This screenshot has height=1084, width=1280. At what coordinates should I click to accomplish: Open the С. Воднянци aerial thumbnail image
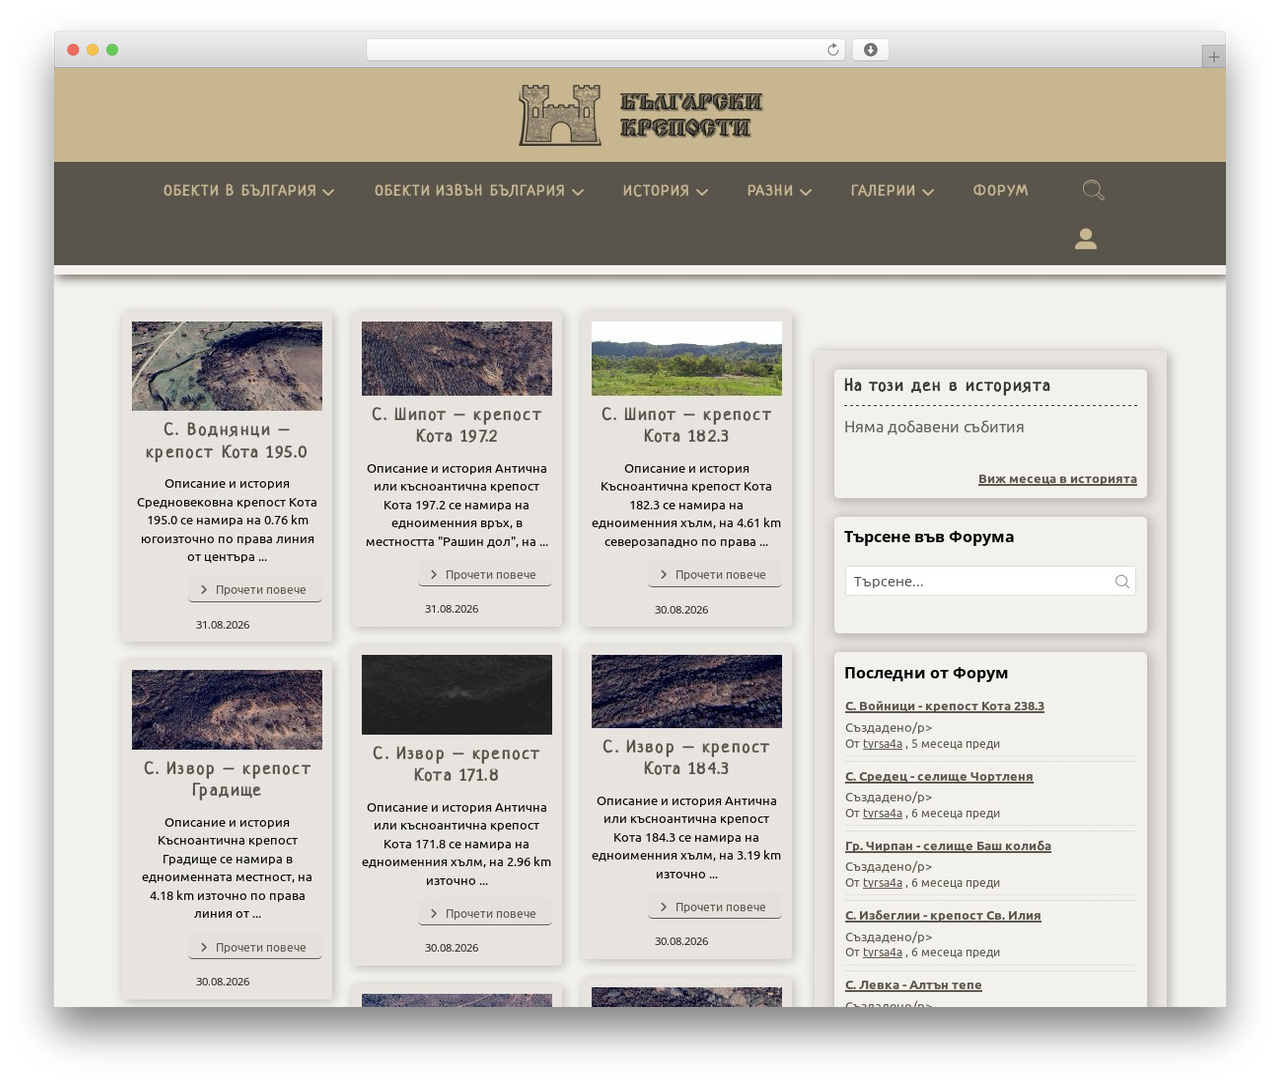click(x=227, y=366)
